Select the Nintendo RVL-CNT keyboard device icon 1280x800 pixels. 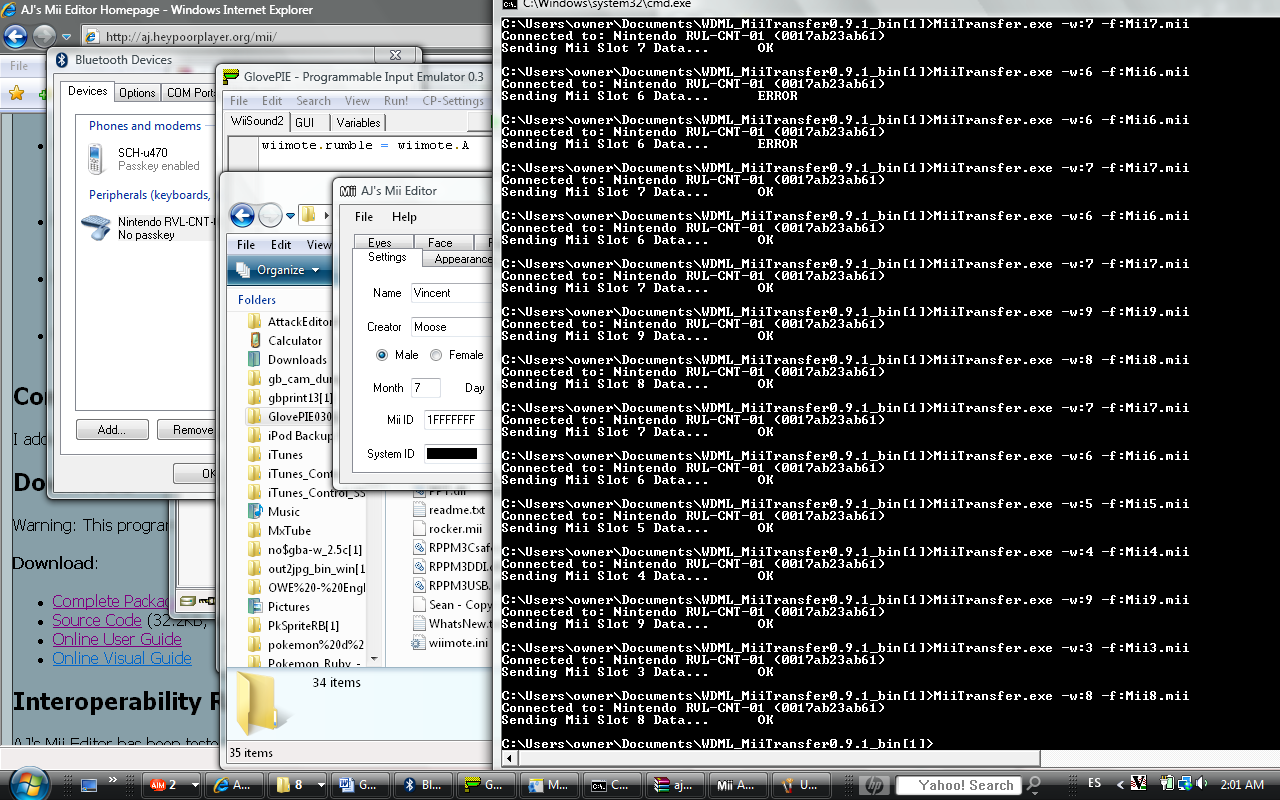96,228
